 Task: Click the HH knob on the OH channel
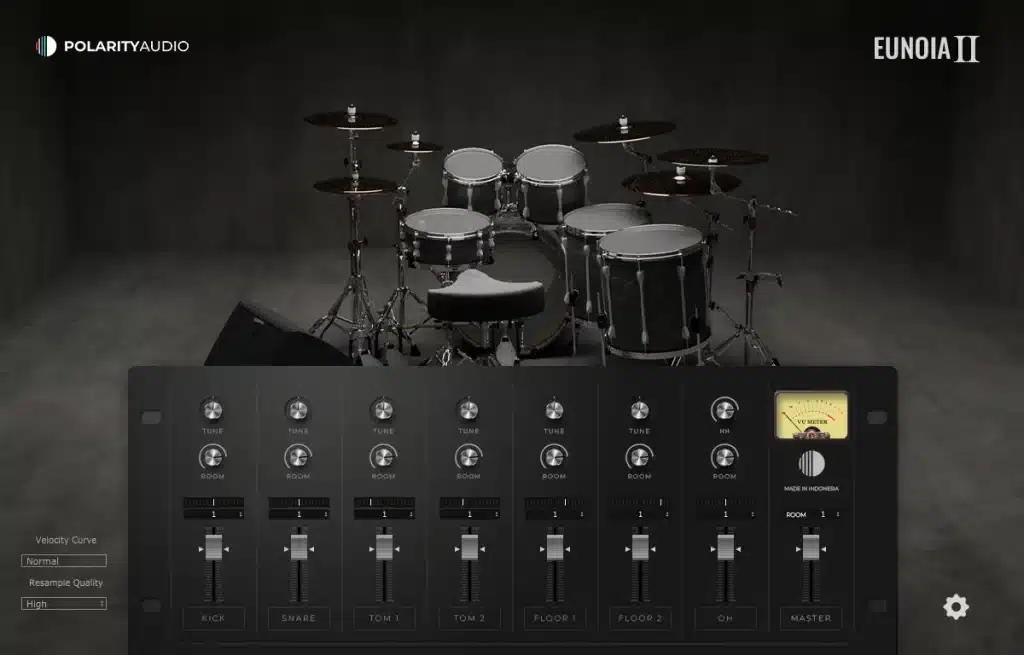(x=725, y=410)
